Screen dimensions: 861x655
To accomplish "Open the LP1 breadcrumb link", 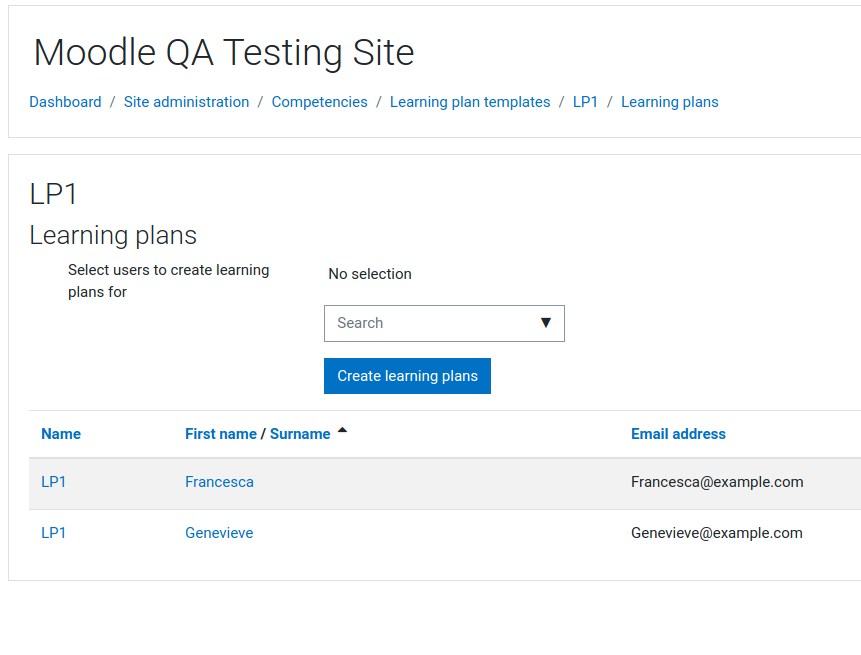I will click(585, 102).
